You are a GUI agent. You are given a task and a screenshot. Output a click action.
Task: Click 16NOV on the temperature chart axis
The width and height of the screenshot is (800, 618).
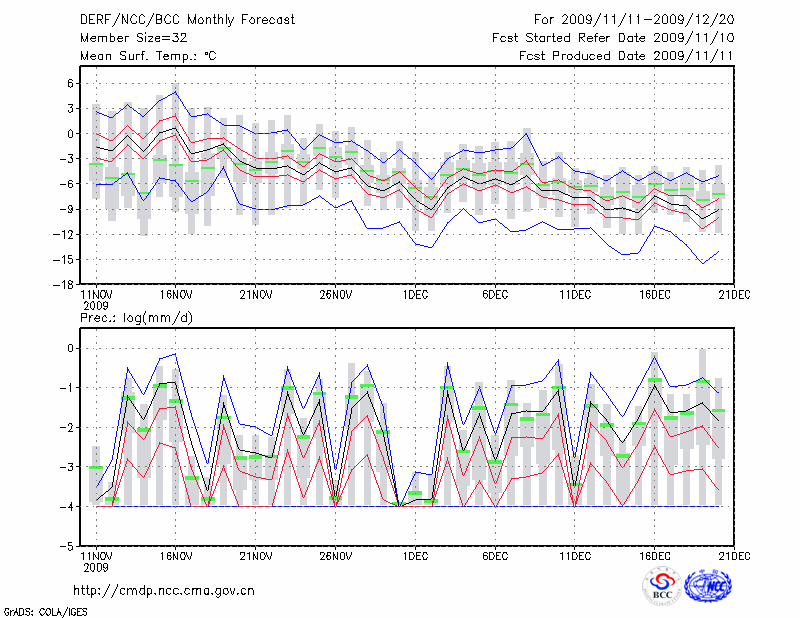pos(175,295)
